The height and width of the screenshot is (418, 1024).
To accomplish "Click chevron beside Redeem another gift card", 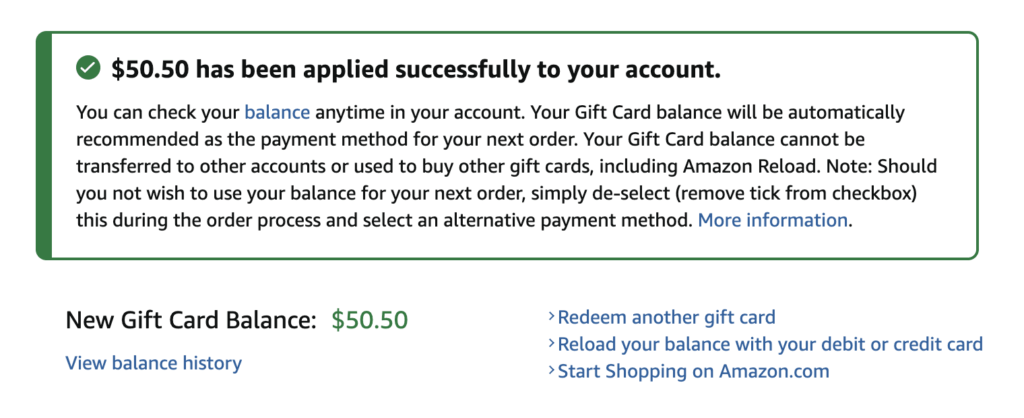I will [x=551, y=318].
